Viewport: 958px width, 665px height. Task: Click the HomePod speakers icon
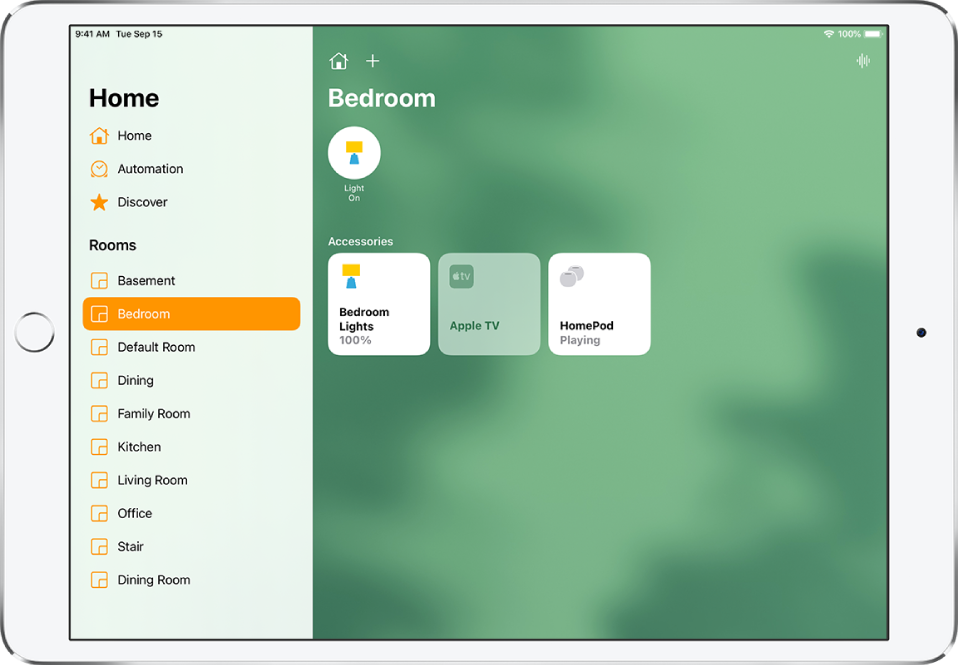[572, 276]
